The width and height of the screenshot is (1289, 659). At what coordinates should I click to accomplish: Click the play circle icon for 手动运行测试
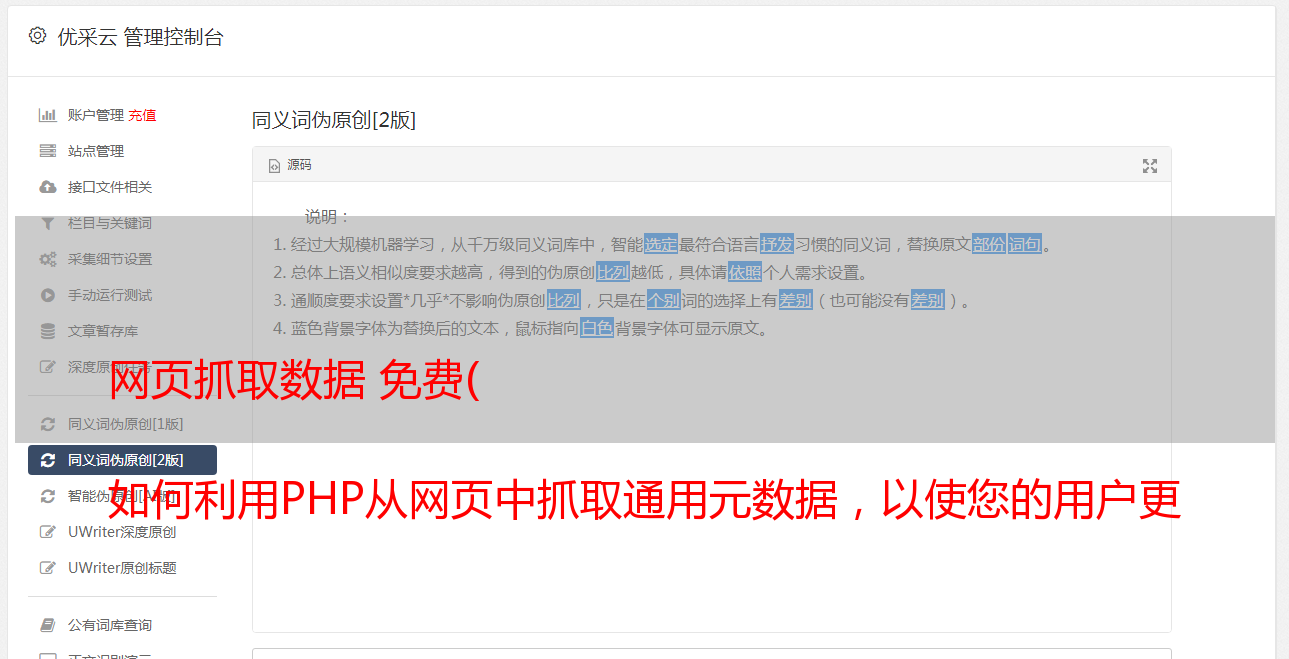tap(47, 295)
